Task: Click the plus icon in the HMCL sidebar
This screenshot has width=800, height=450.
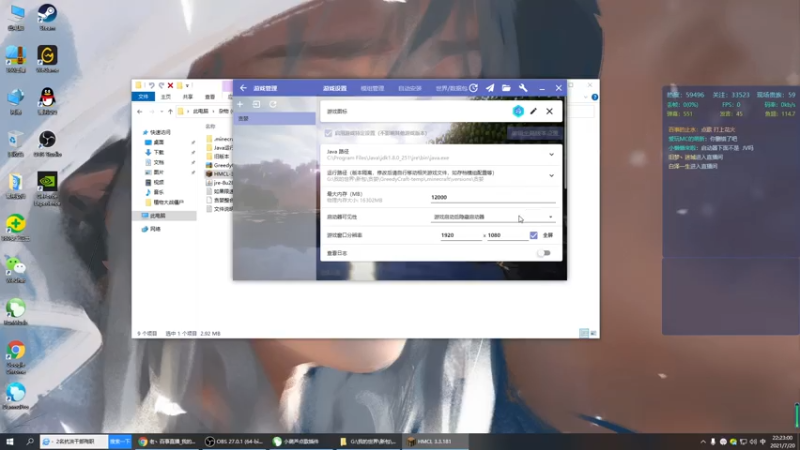Action: (x=240, y=104)
